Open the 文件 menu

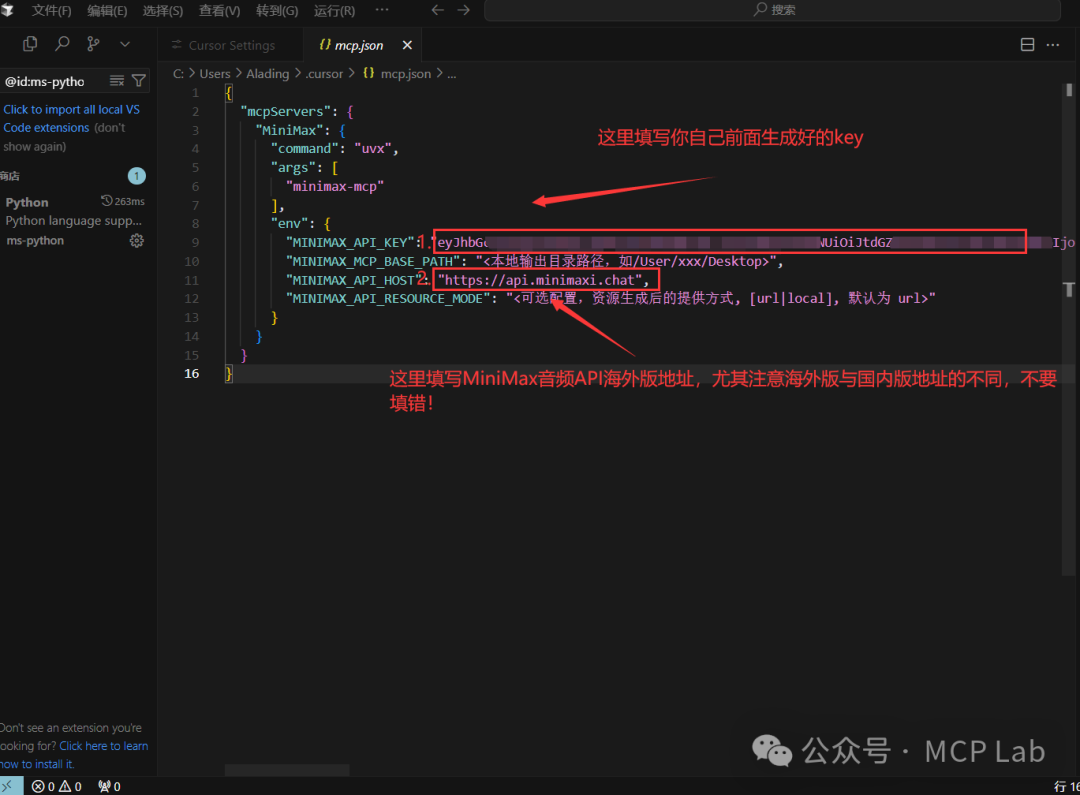[x=51, y=10]
